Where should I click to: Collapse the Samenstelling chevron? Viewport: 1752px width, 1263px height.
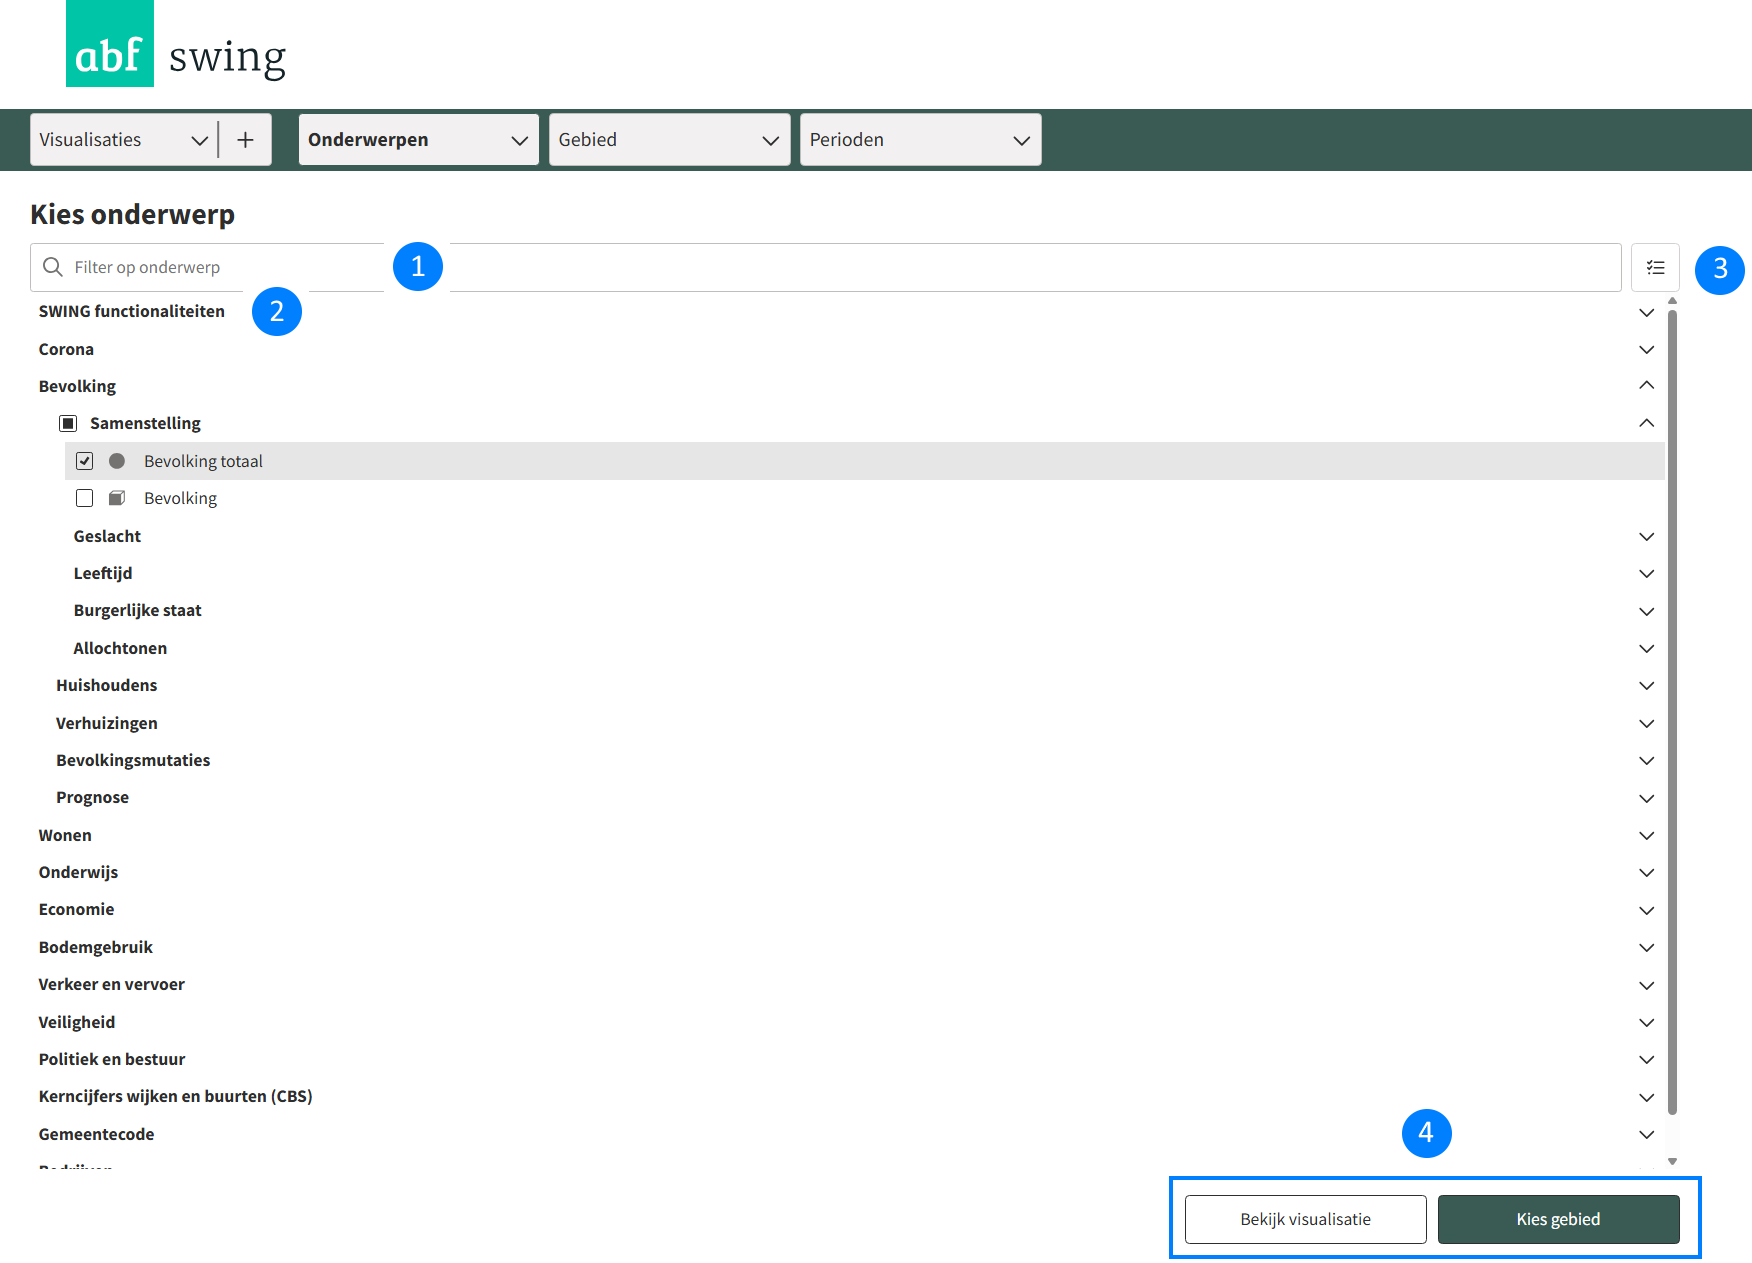(x=1646, y=423)
